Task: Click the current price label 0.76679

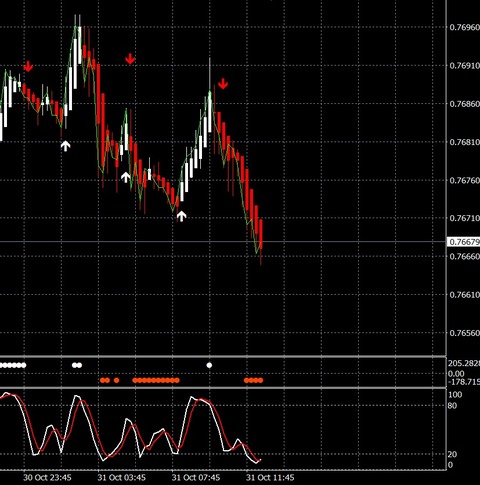Action: tap(464, 242)
